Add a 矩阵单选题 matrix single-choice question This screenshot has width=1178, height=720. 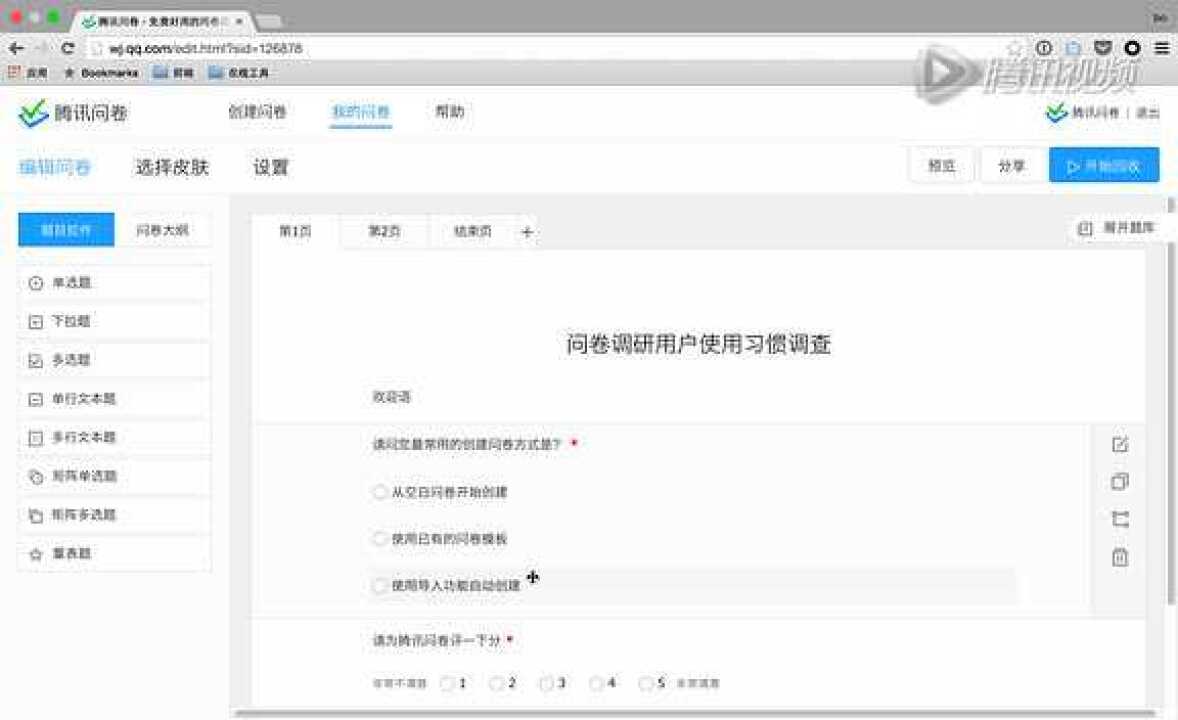(114, 476)
